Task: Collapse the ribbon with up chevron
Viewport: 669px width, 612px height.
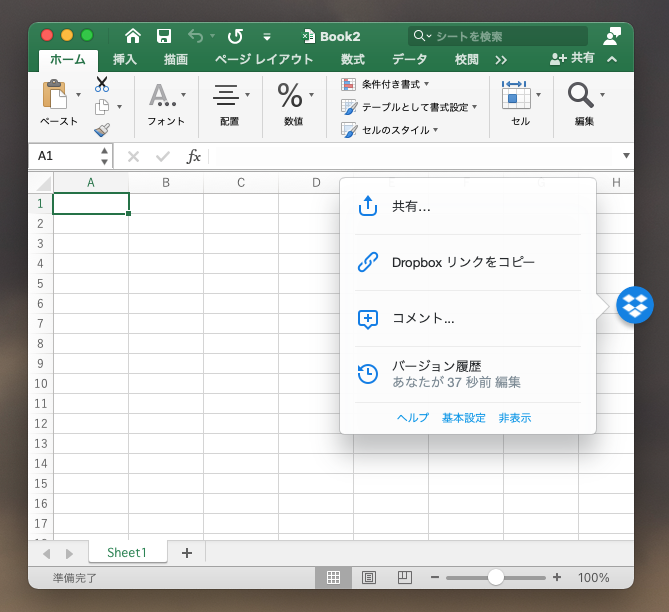Action: coord(612,59)
